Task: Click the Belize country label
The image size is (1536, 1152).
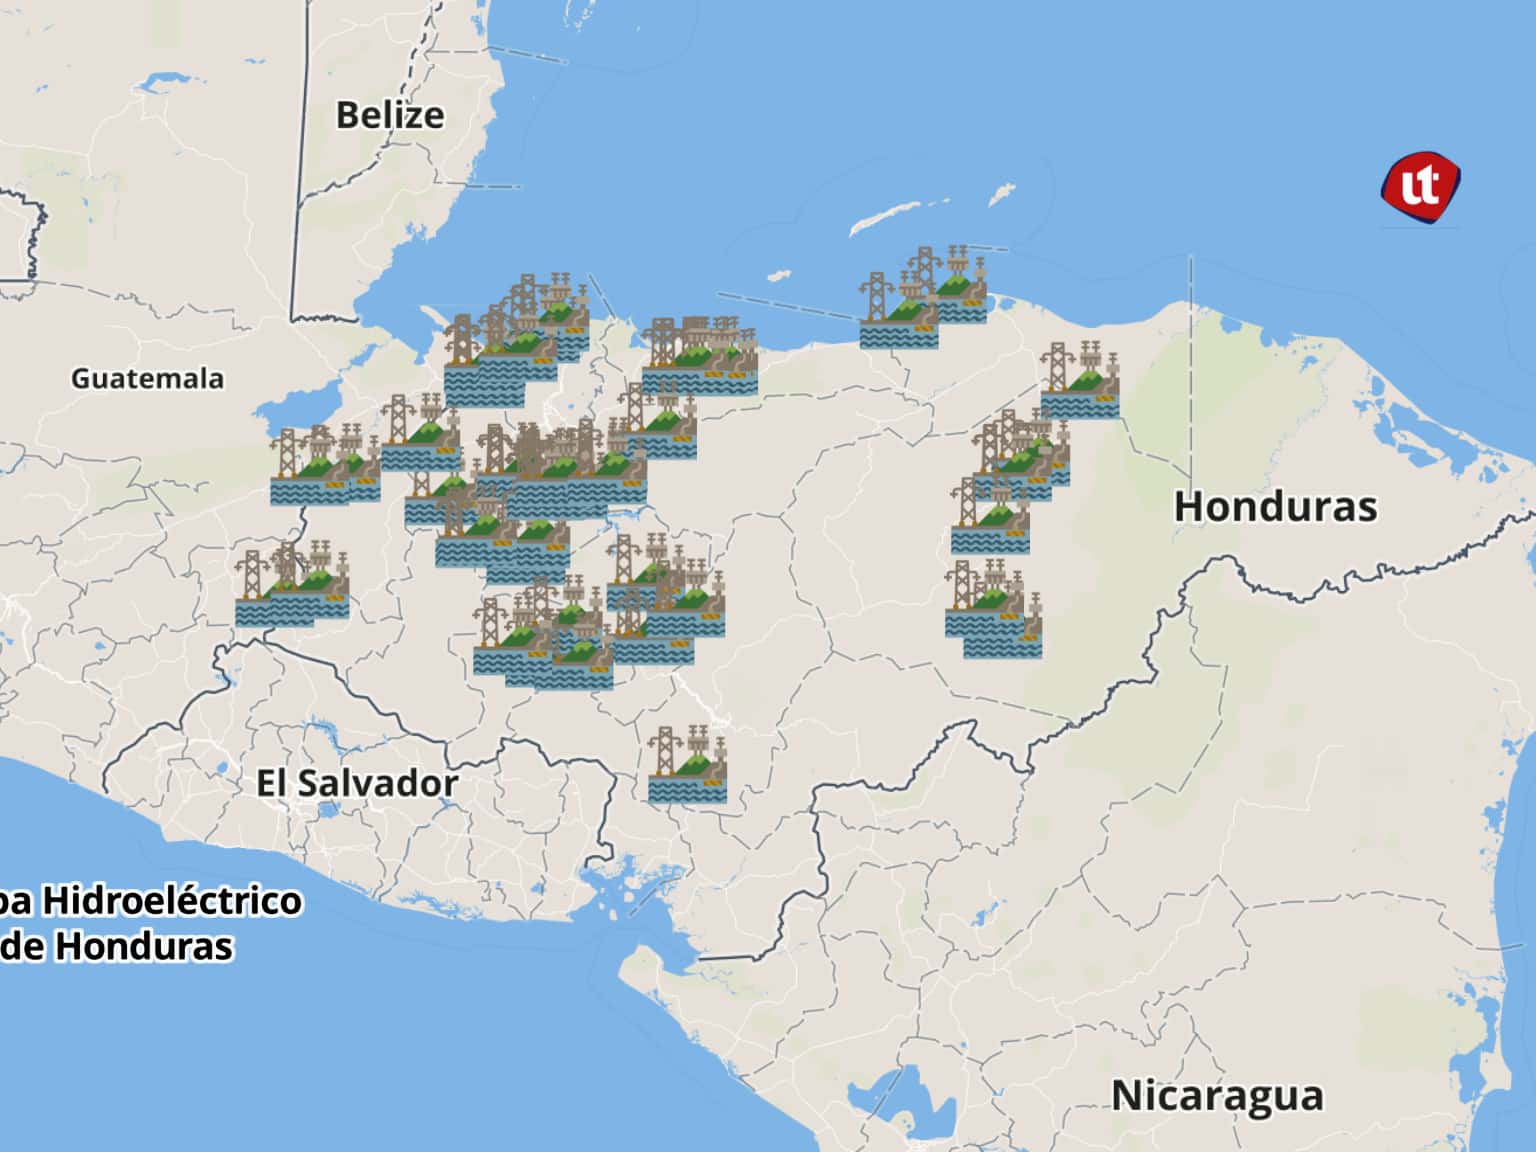Action: [x=390, y=115]
